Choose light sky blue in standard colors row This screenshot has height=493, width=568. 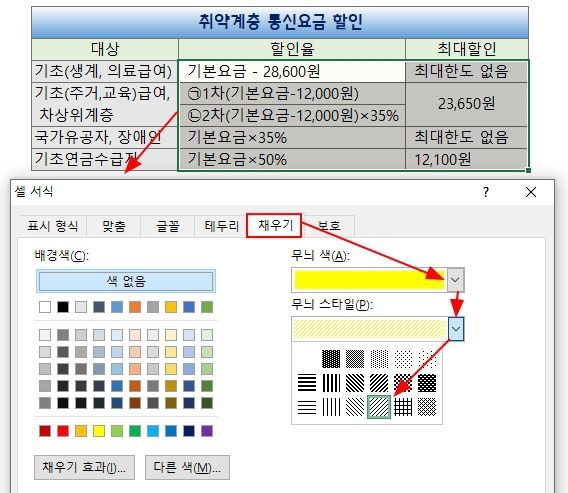pos(153,431)
